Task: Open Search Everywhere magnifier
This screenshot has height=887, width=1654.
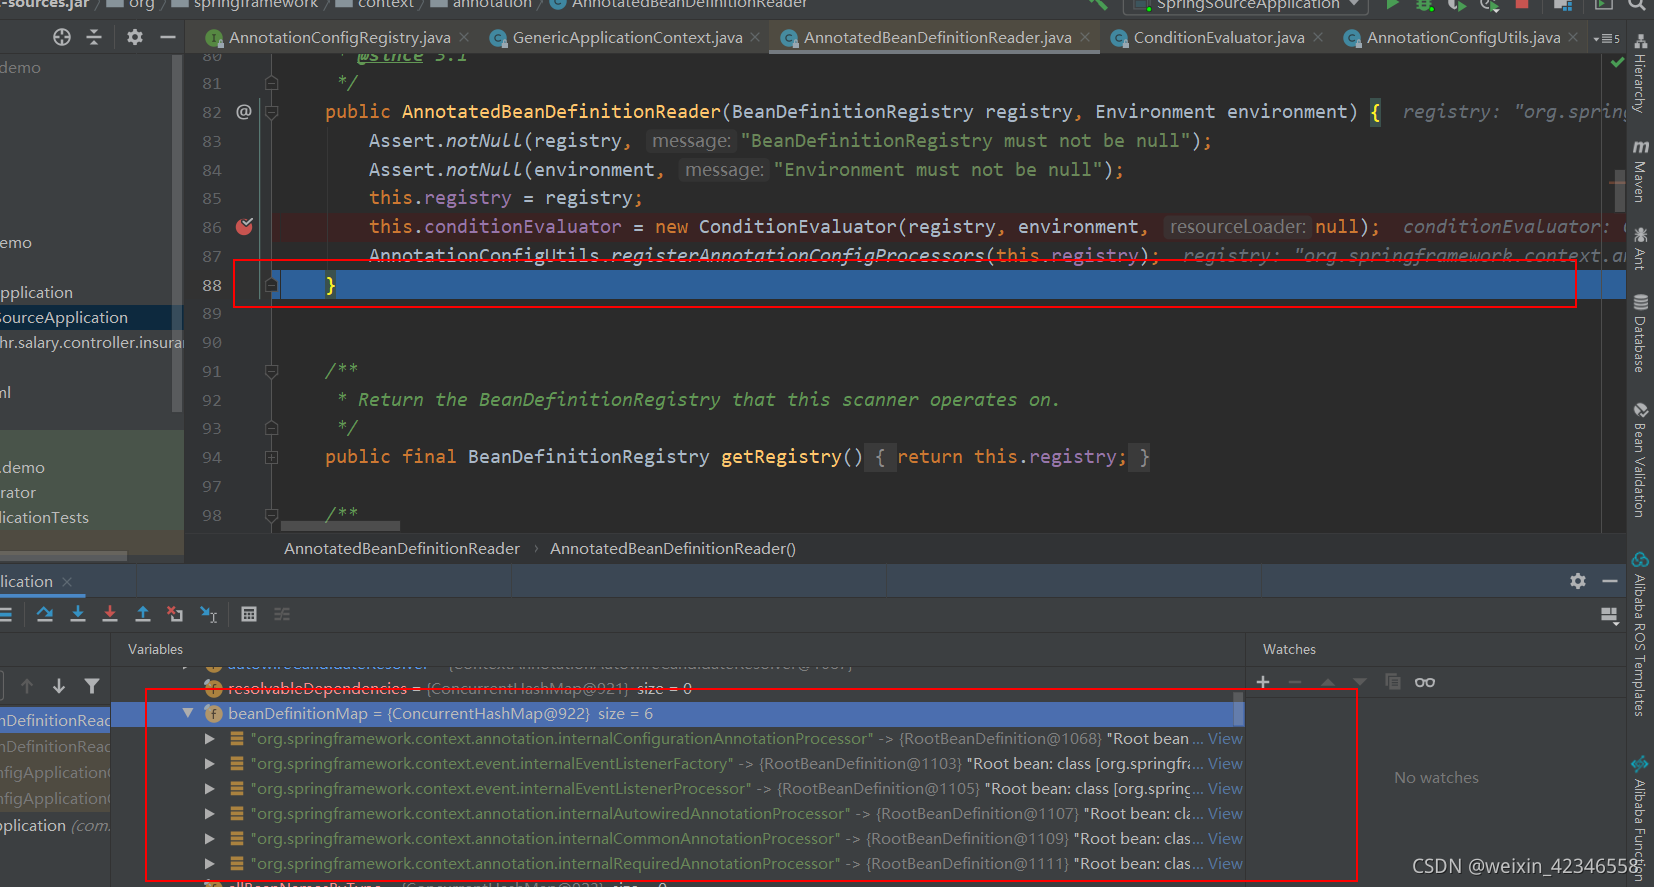Action: 1637,5
